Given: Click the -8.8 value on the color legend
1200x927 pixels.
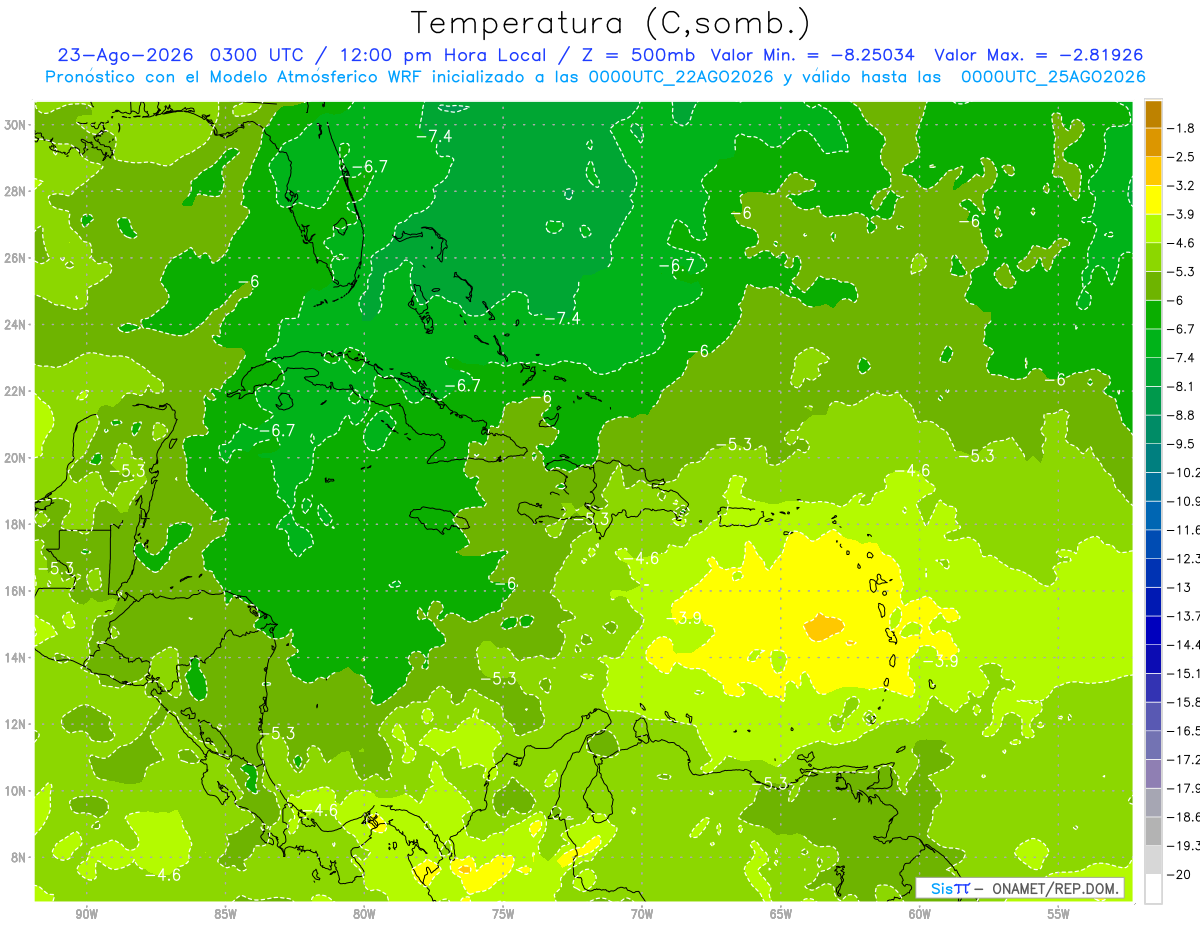Looking at the screenshot, I should pyautogui.click(x=1181, y=415).
